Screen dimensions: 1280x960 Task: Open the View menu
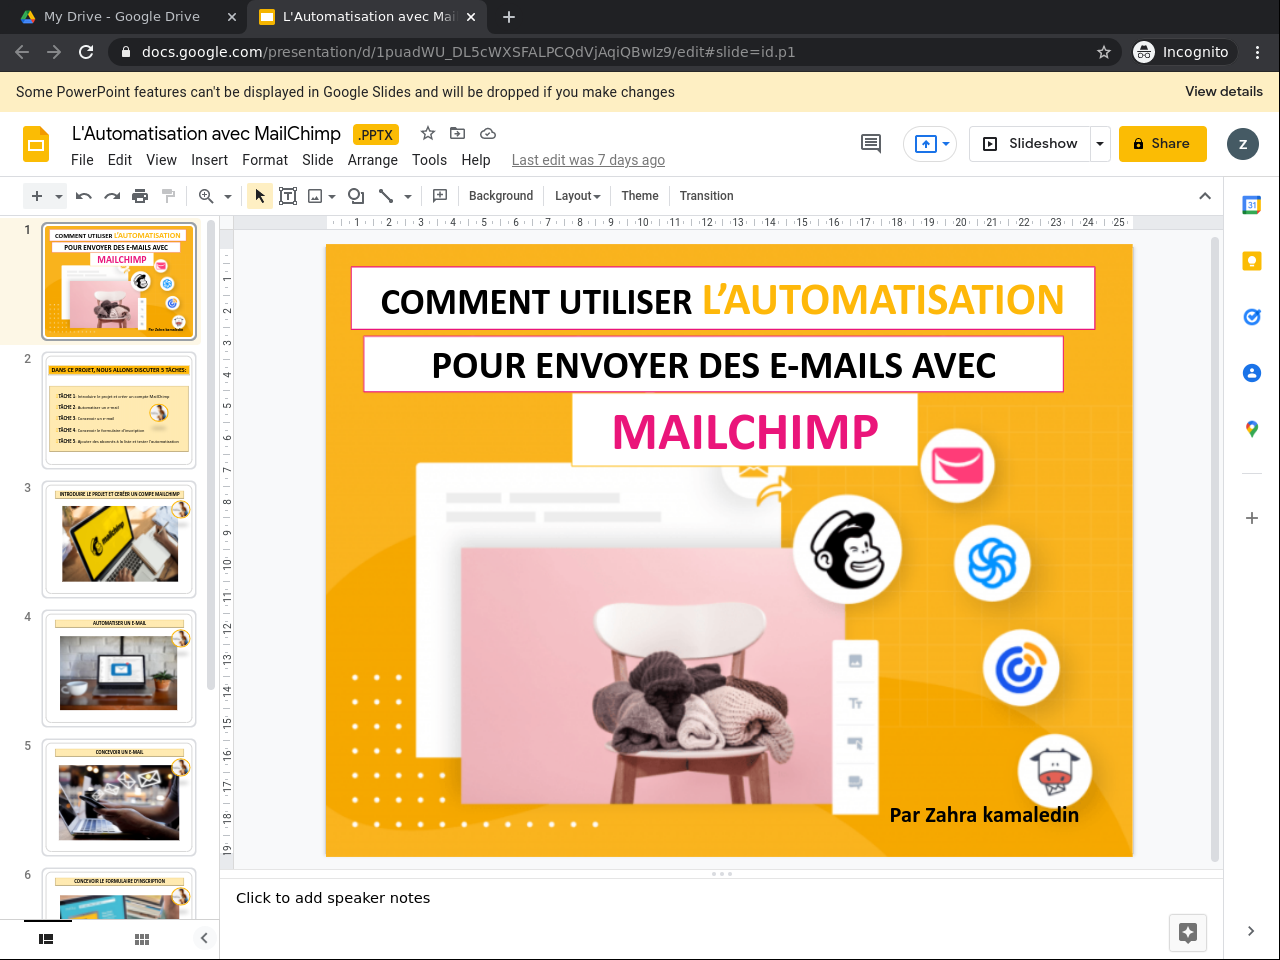coord(161,160)
